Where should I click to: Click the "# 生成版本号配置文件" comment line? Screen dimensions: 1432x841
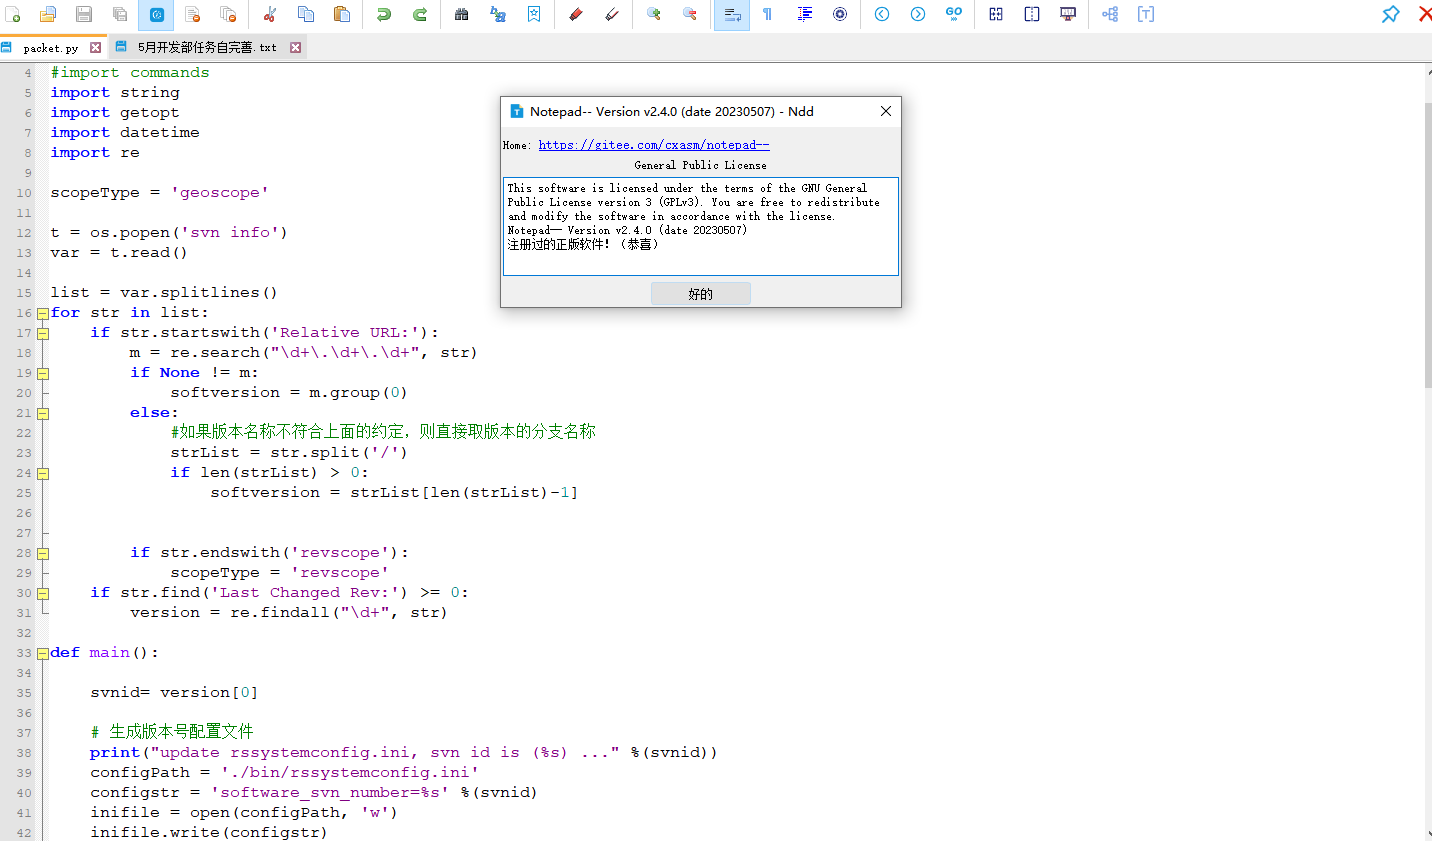coord(172,732)
